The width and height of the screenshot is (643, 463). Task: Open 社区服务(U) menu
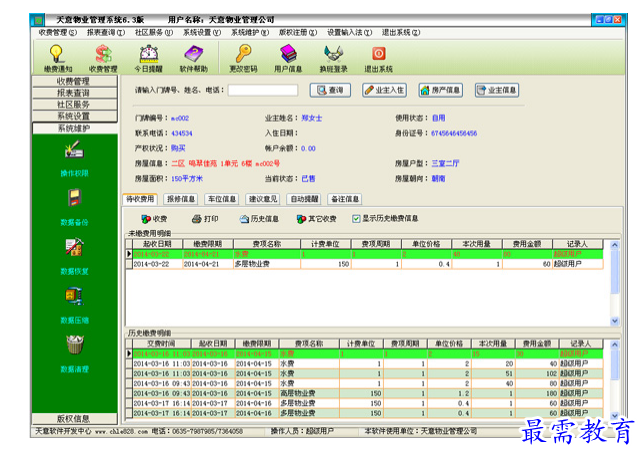(154, 32)
